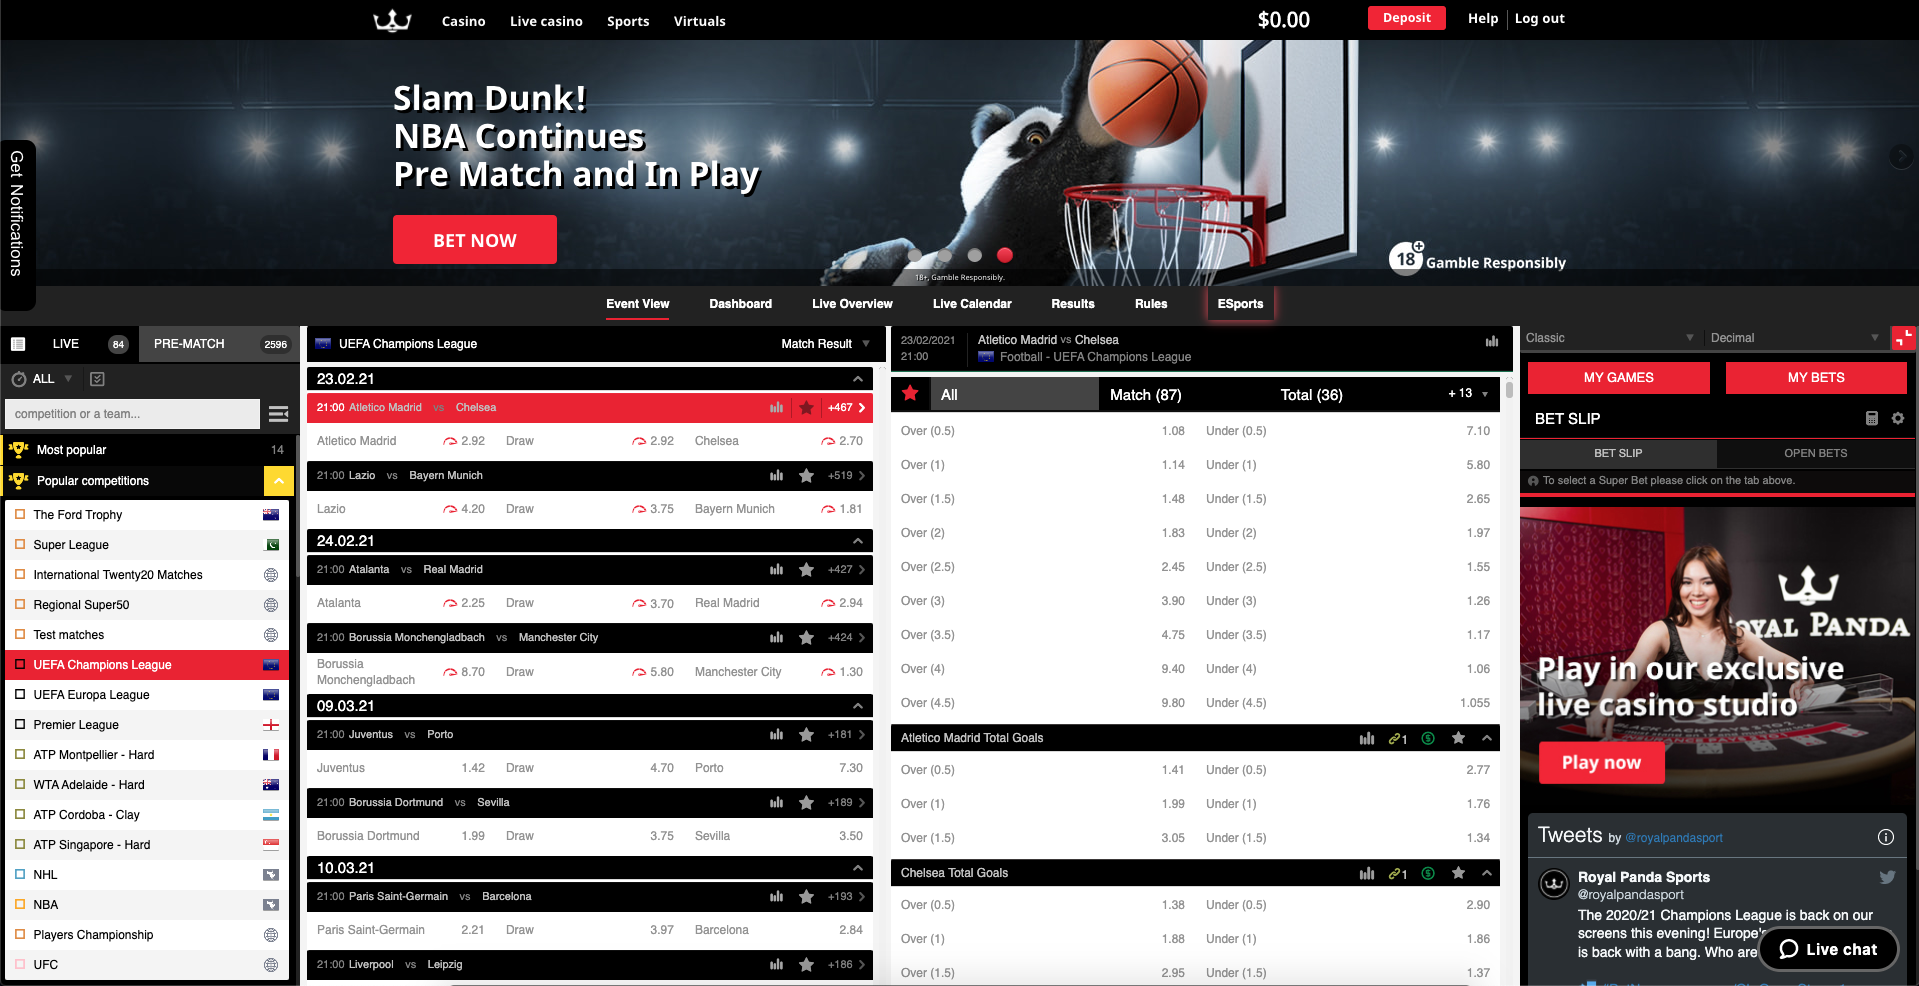
Task: Toggle the checkbox icon next to ALL filter
Action: click(97, 379)
